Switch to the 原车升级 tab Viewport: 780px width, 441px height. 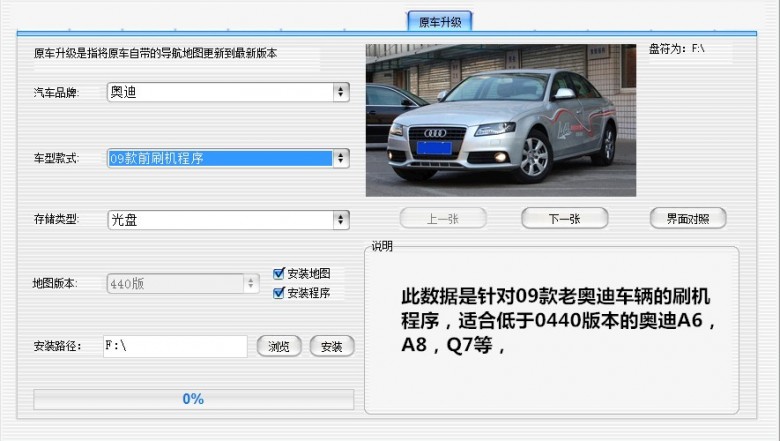coord(440,22)
